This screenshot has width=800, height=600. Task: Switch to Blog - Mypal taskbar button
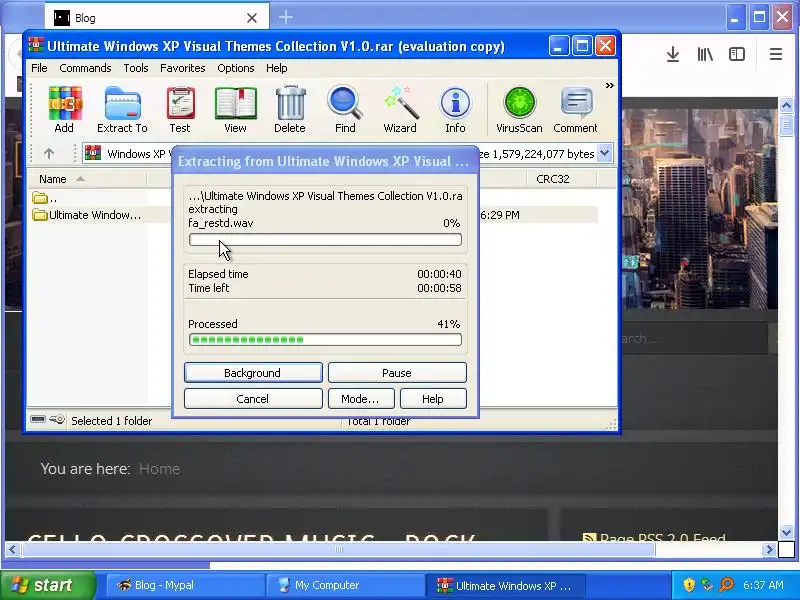pyautogui.click(x=185, y=585)
